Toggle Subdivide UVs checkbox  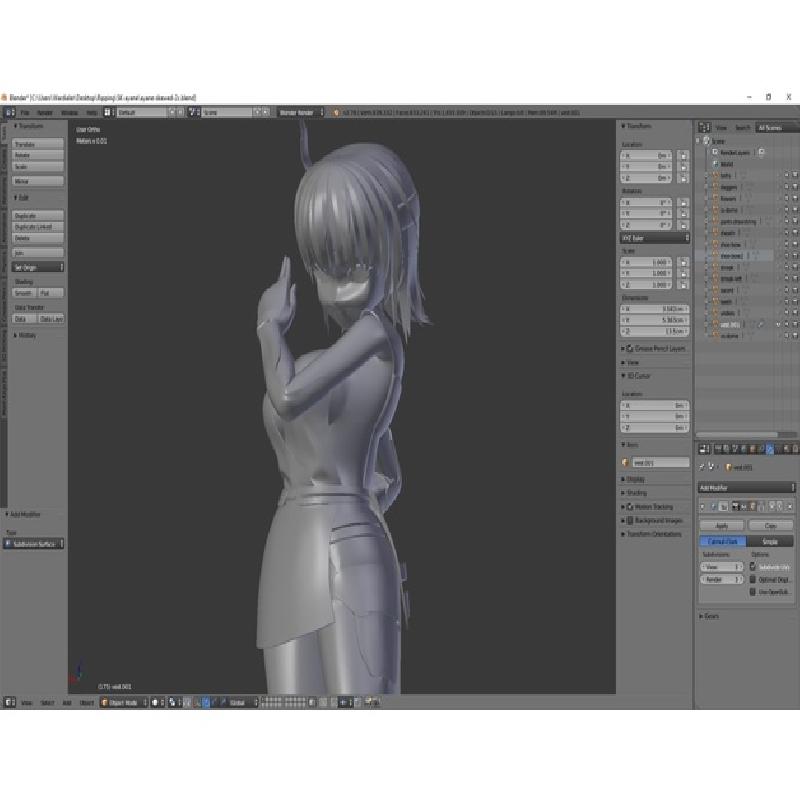(x=753, y=567)
